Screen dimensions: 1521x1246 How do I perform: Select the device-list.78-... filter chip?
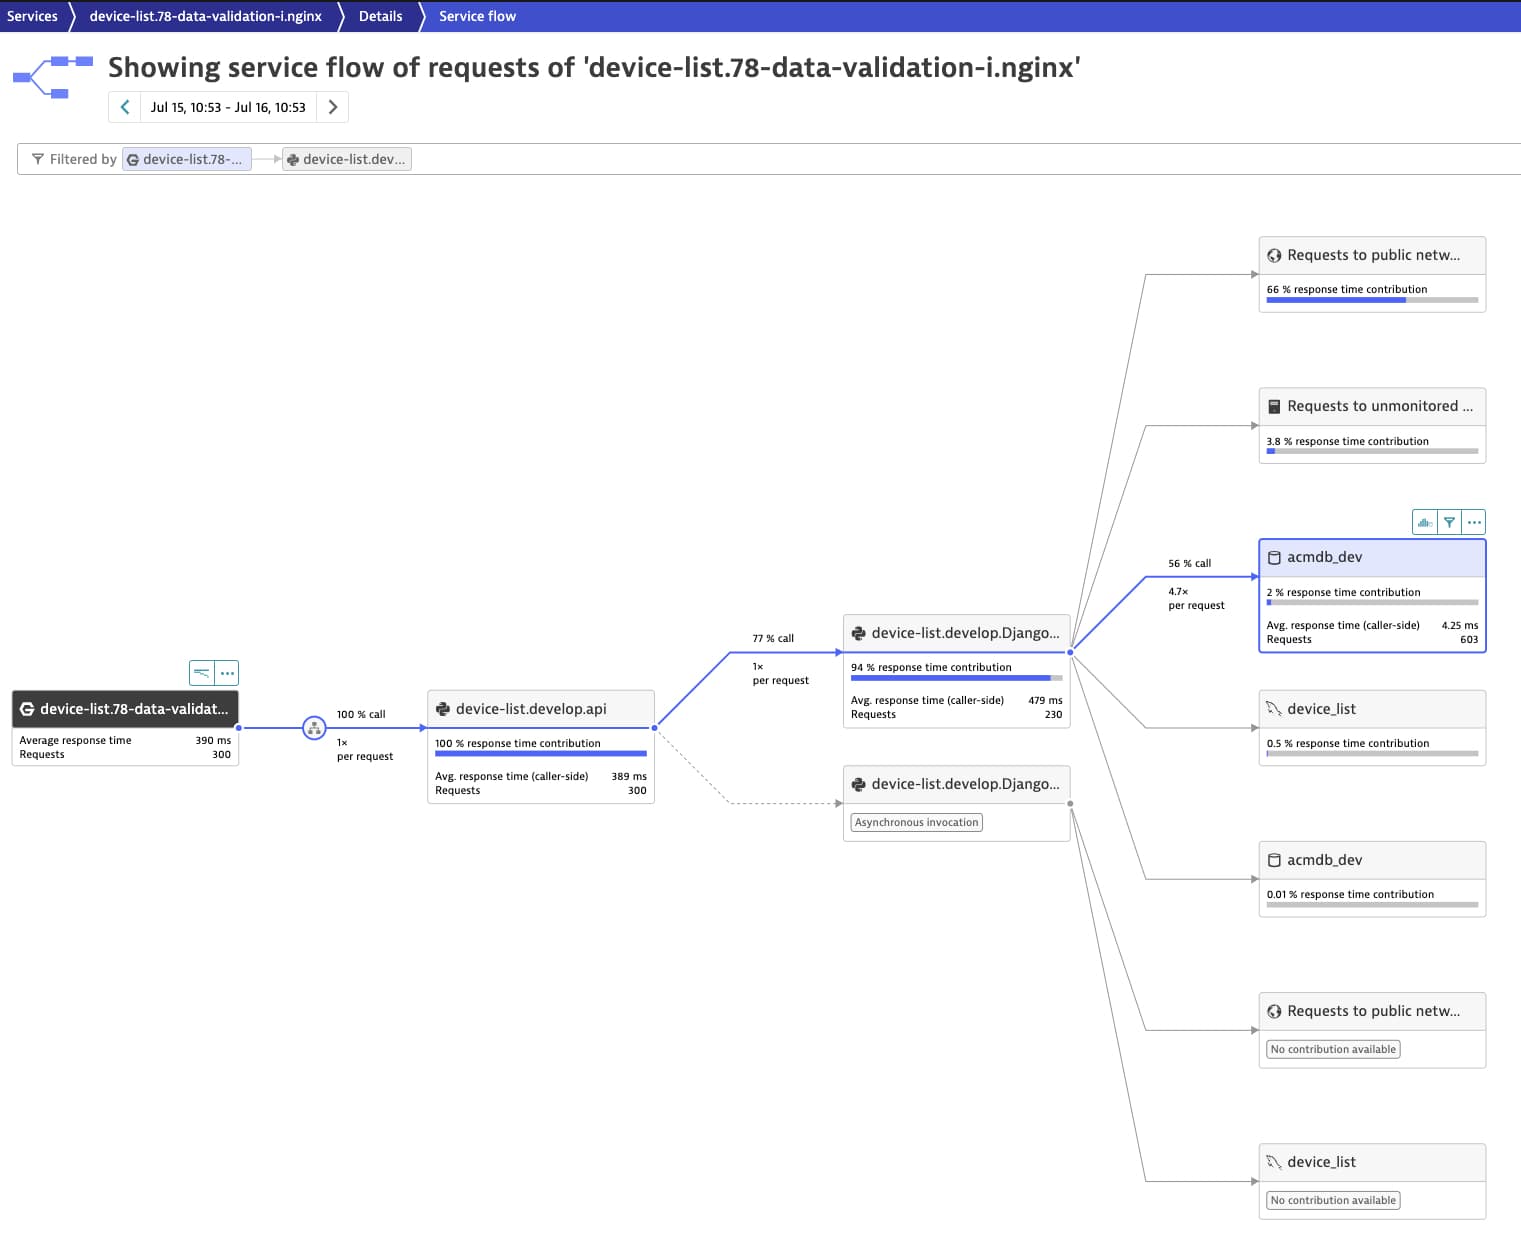pyautogui.click(x=187, y=158)
